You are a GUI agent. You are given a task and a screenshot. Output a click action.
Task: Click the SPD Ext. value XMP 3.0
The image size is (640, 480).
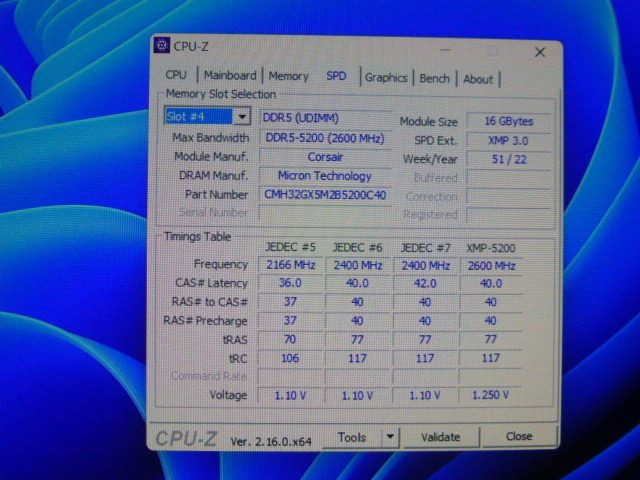[x=509, y=141]
